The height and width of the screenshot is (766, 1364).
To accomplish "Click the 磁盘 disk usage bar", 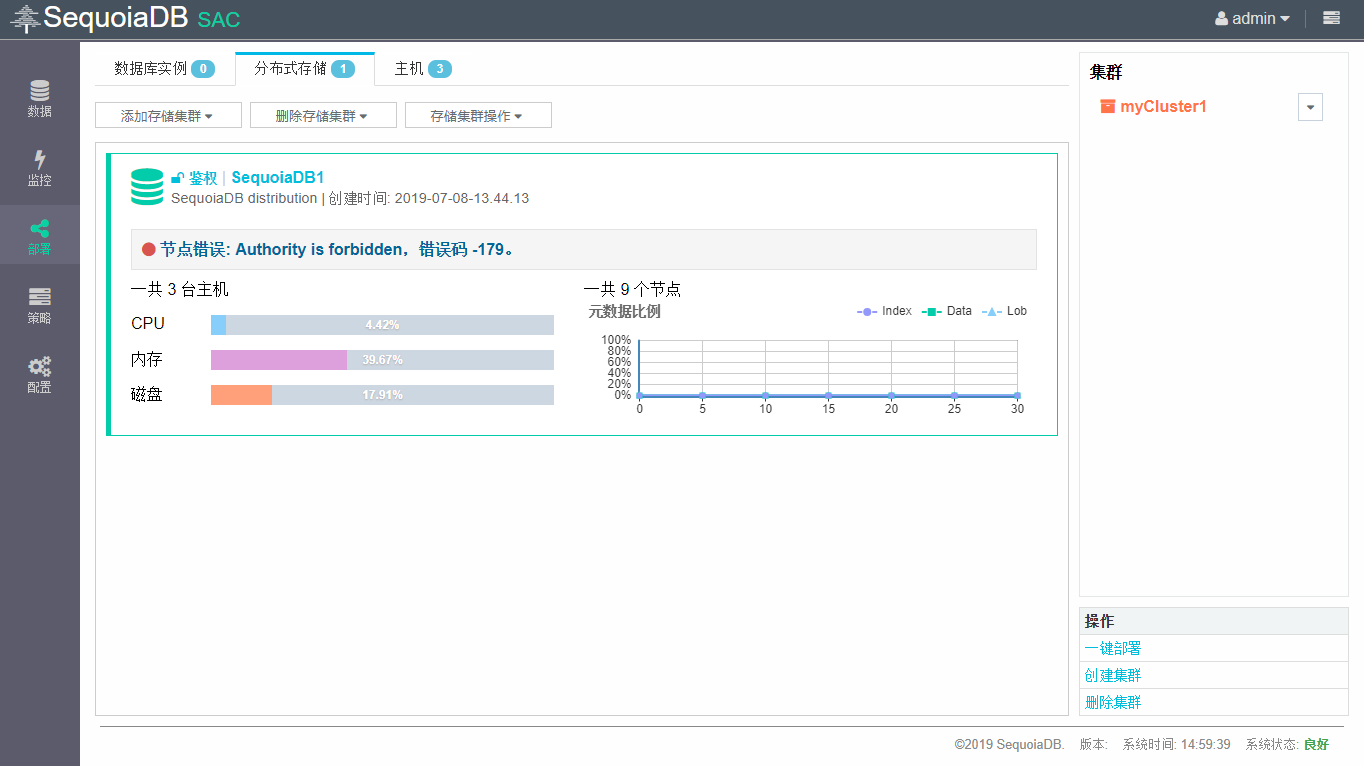I will point(382,395).
